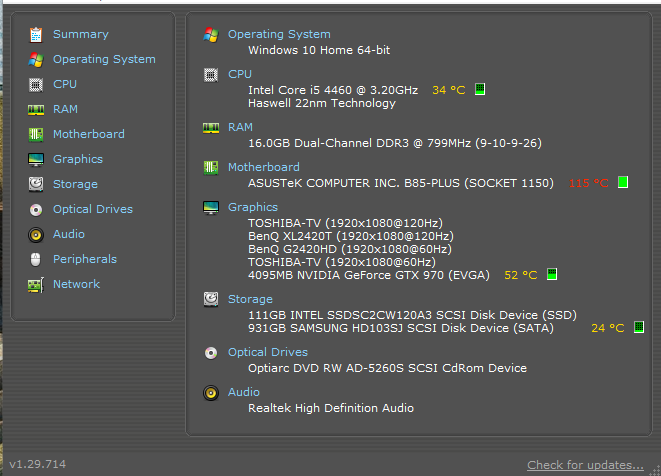Click the 931GB SAMSUNG HD103SJ line
This screenshot has height=476, width=661.
401,328
